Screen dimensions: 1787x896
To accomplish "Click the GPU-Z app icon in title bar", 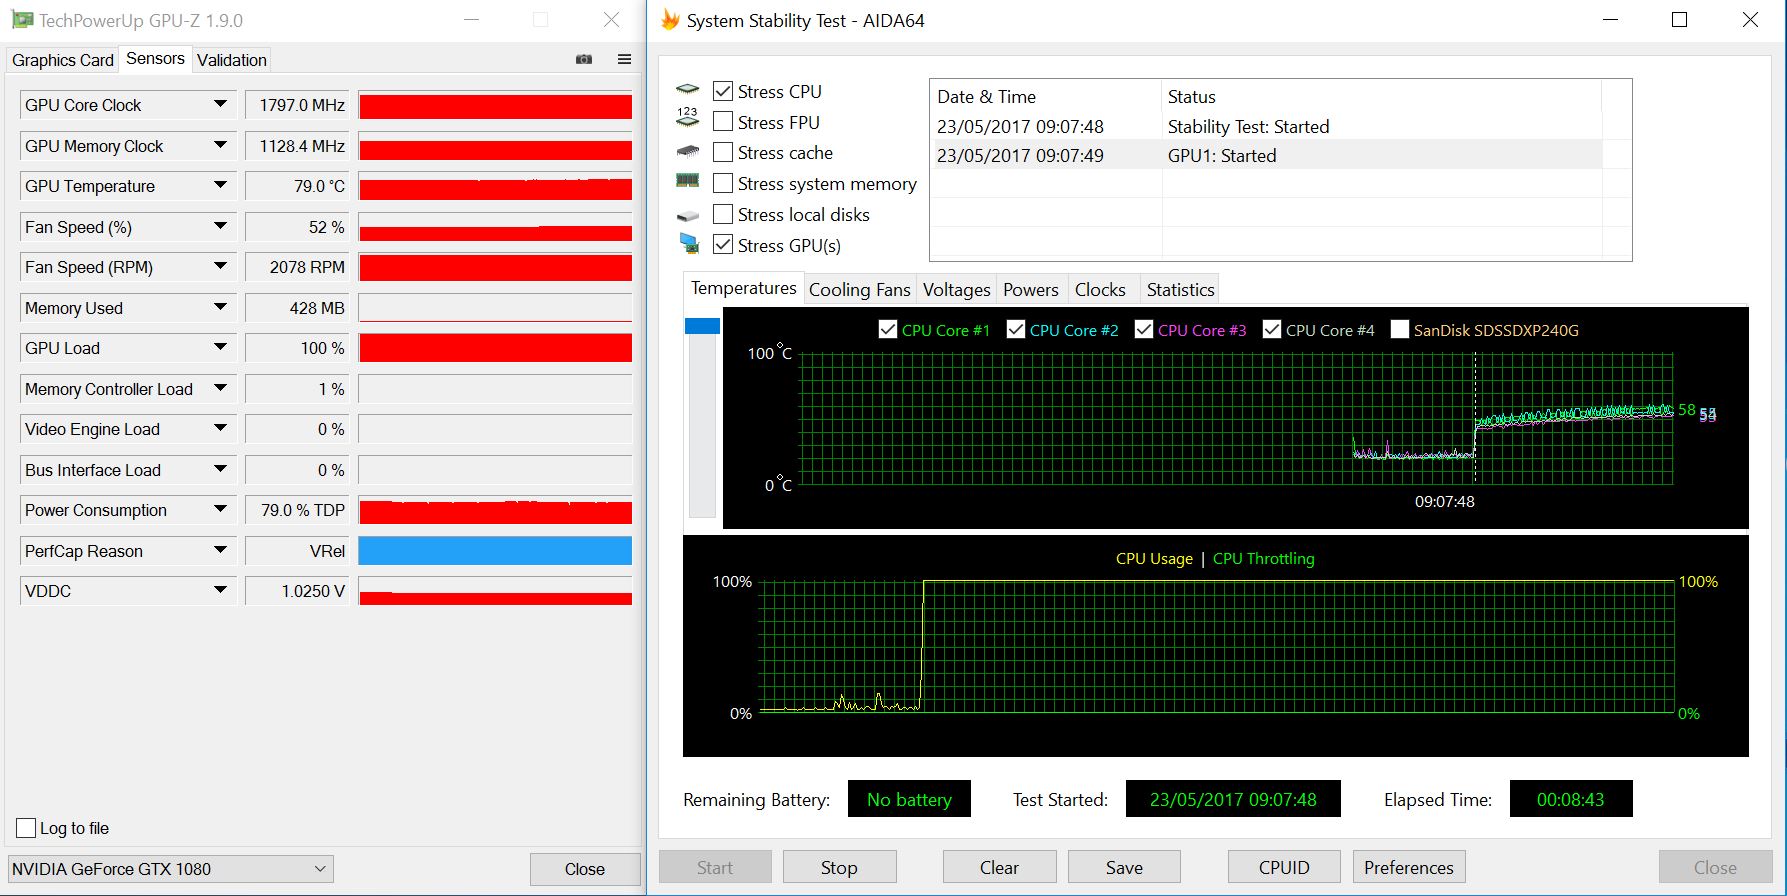I will coord(22,20).
